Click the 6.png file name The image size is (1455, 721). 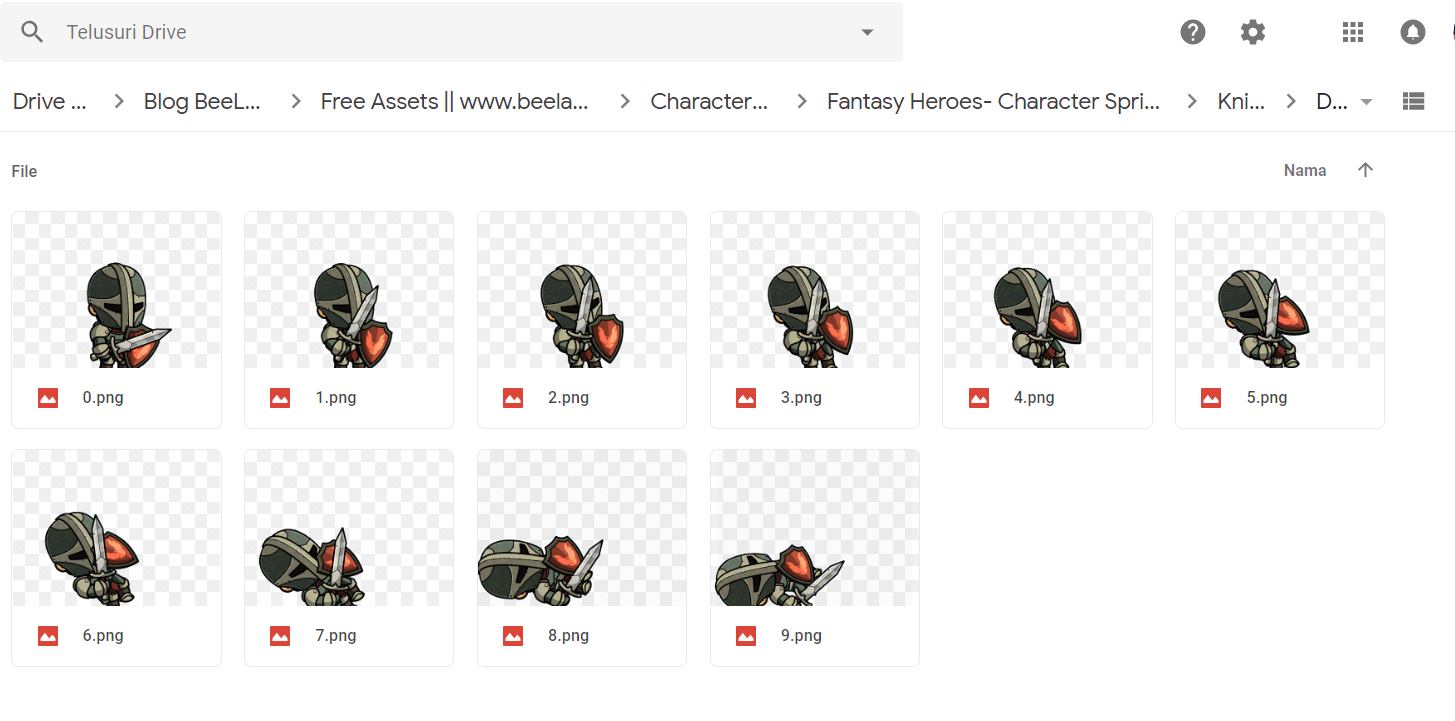click(x=103, y=636)
